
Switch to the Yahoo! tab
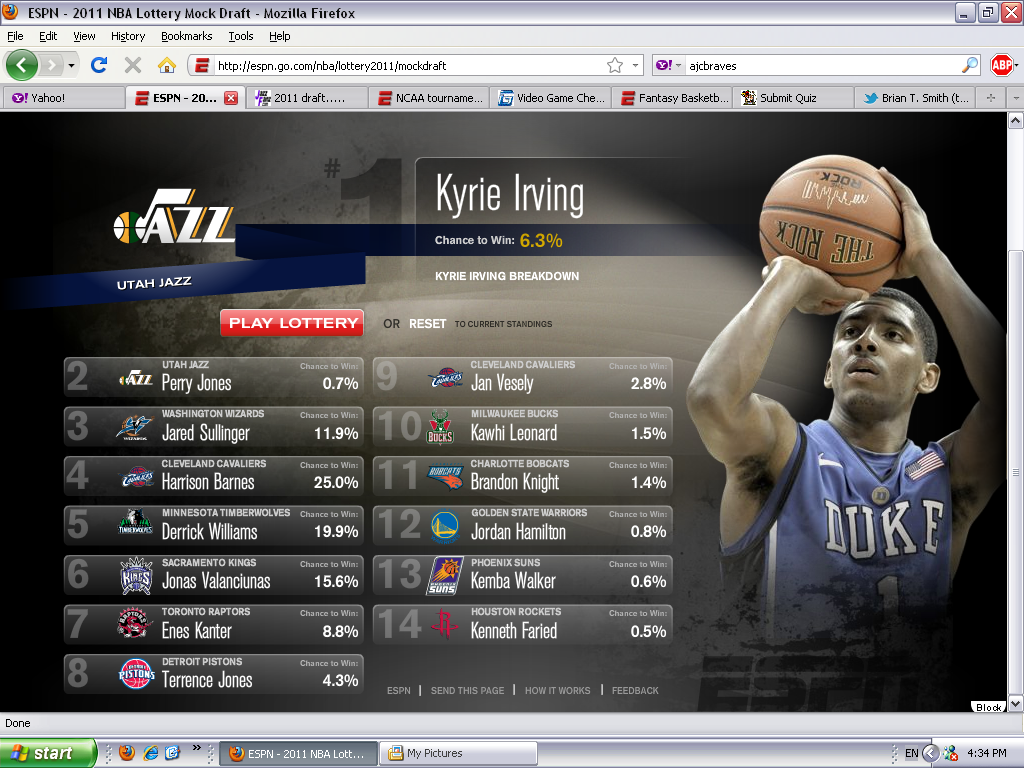click(63, 98)
